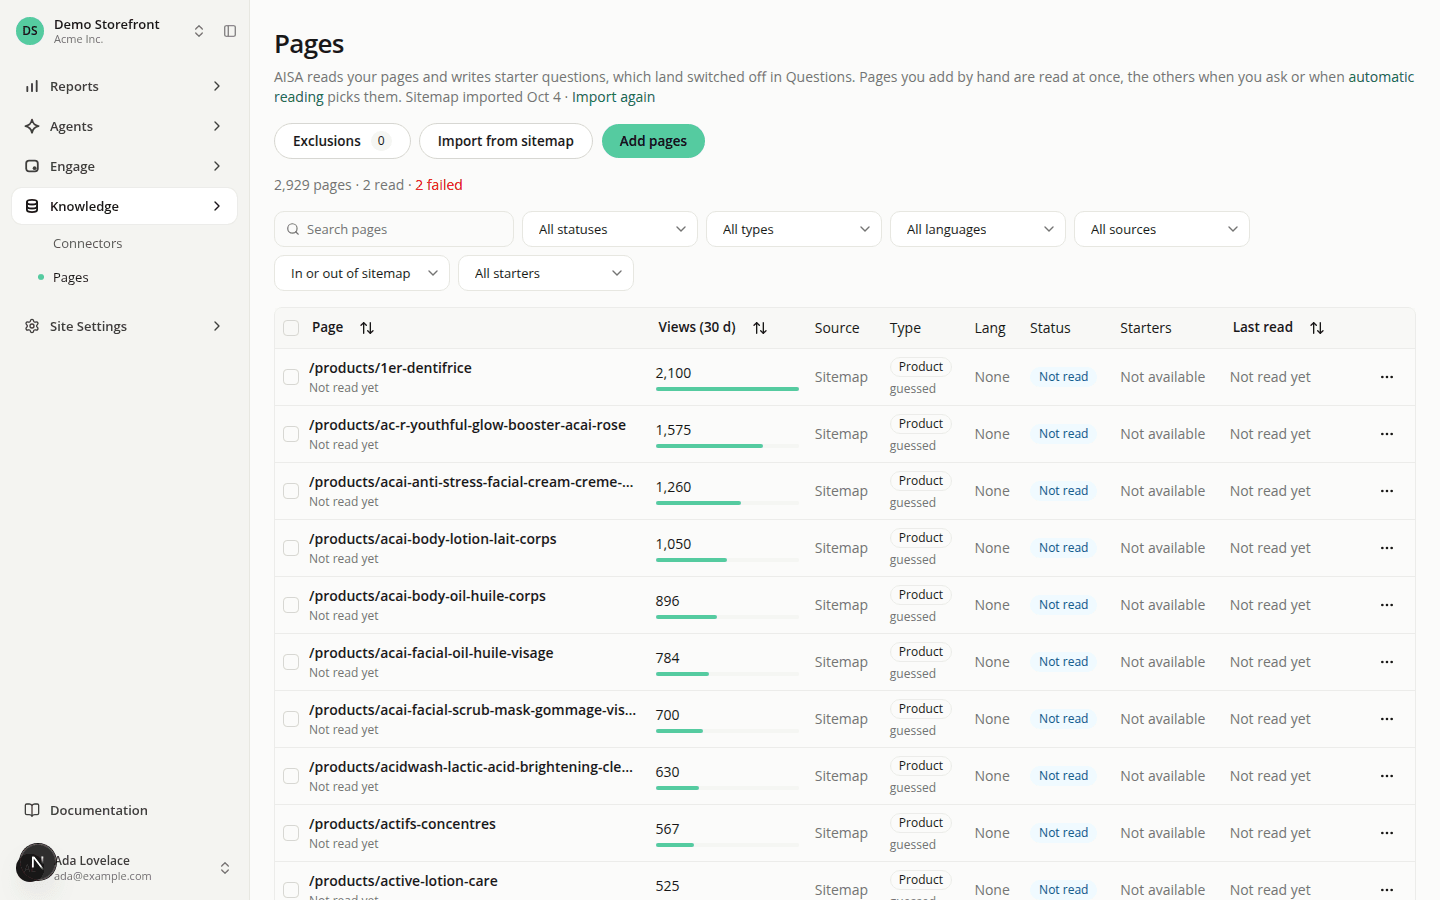
Task: Click the search magnifier icon
Action: click(x=293, y=229)
